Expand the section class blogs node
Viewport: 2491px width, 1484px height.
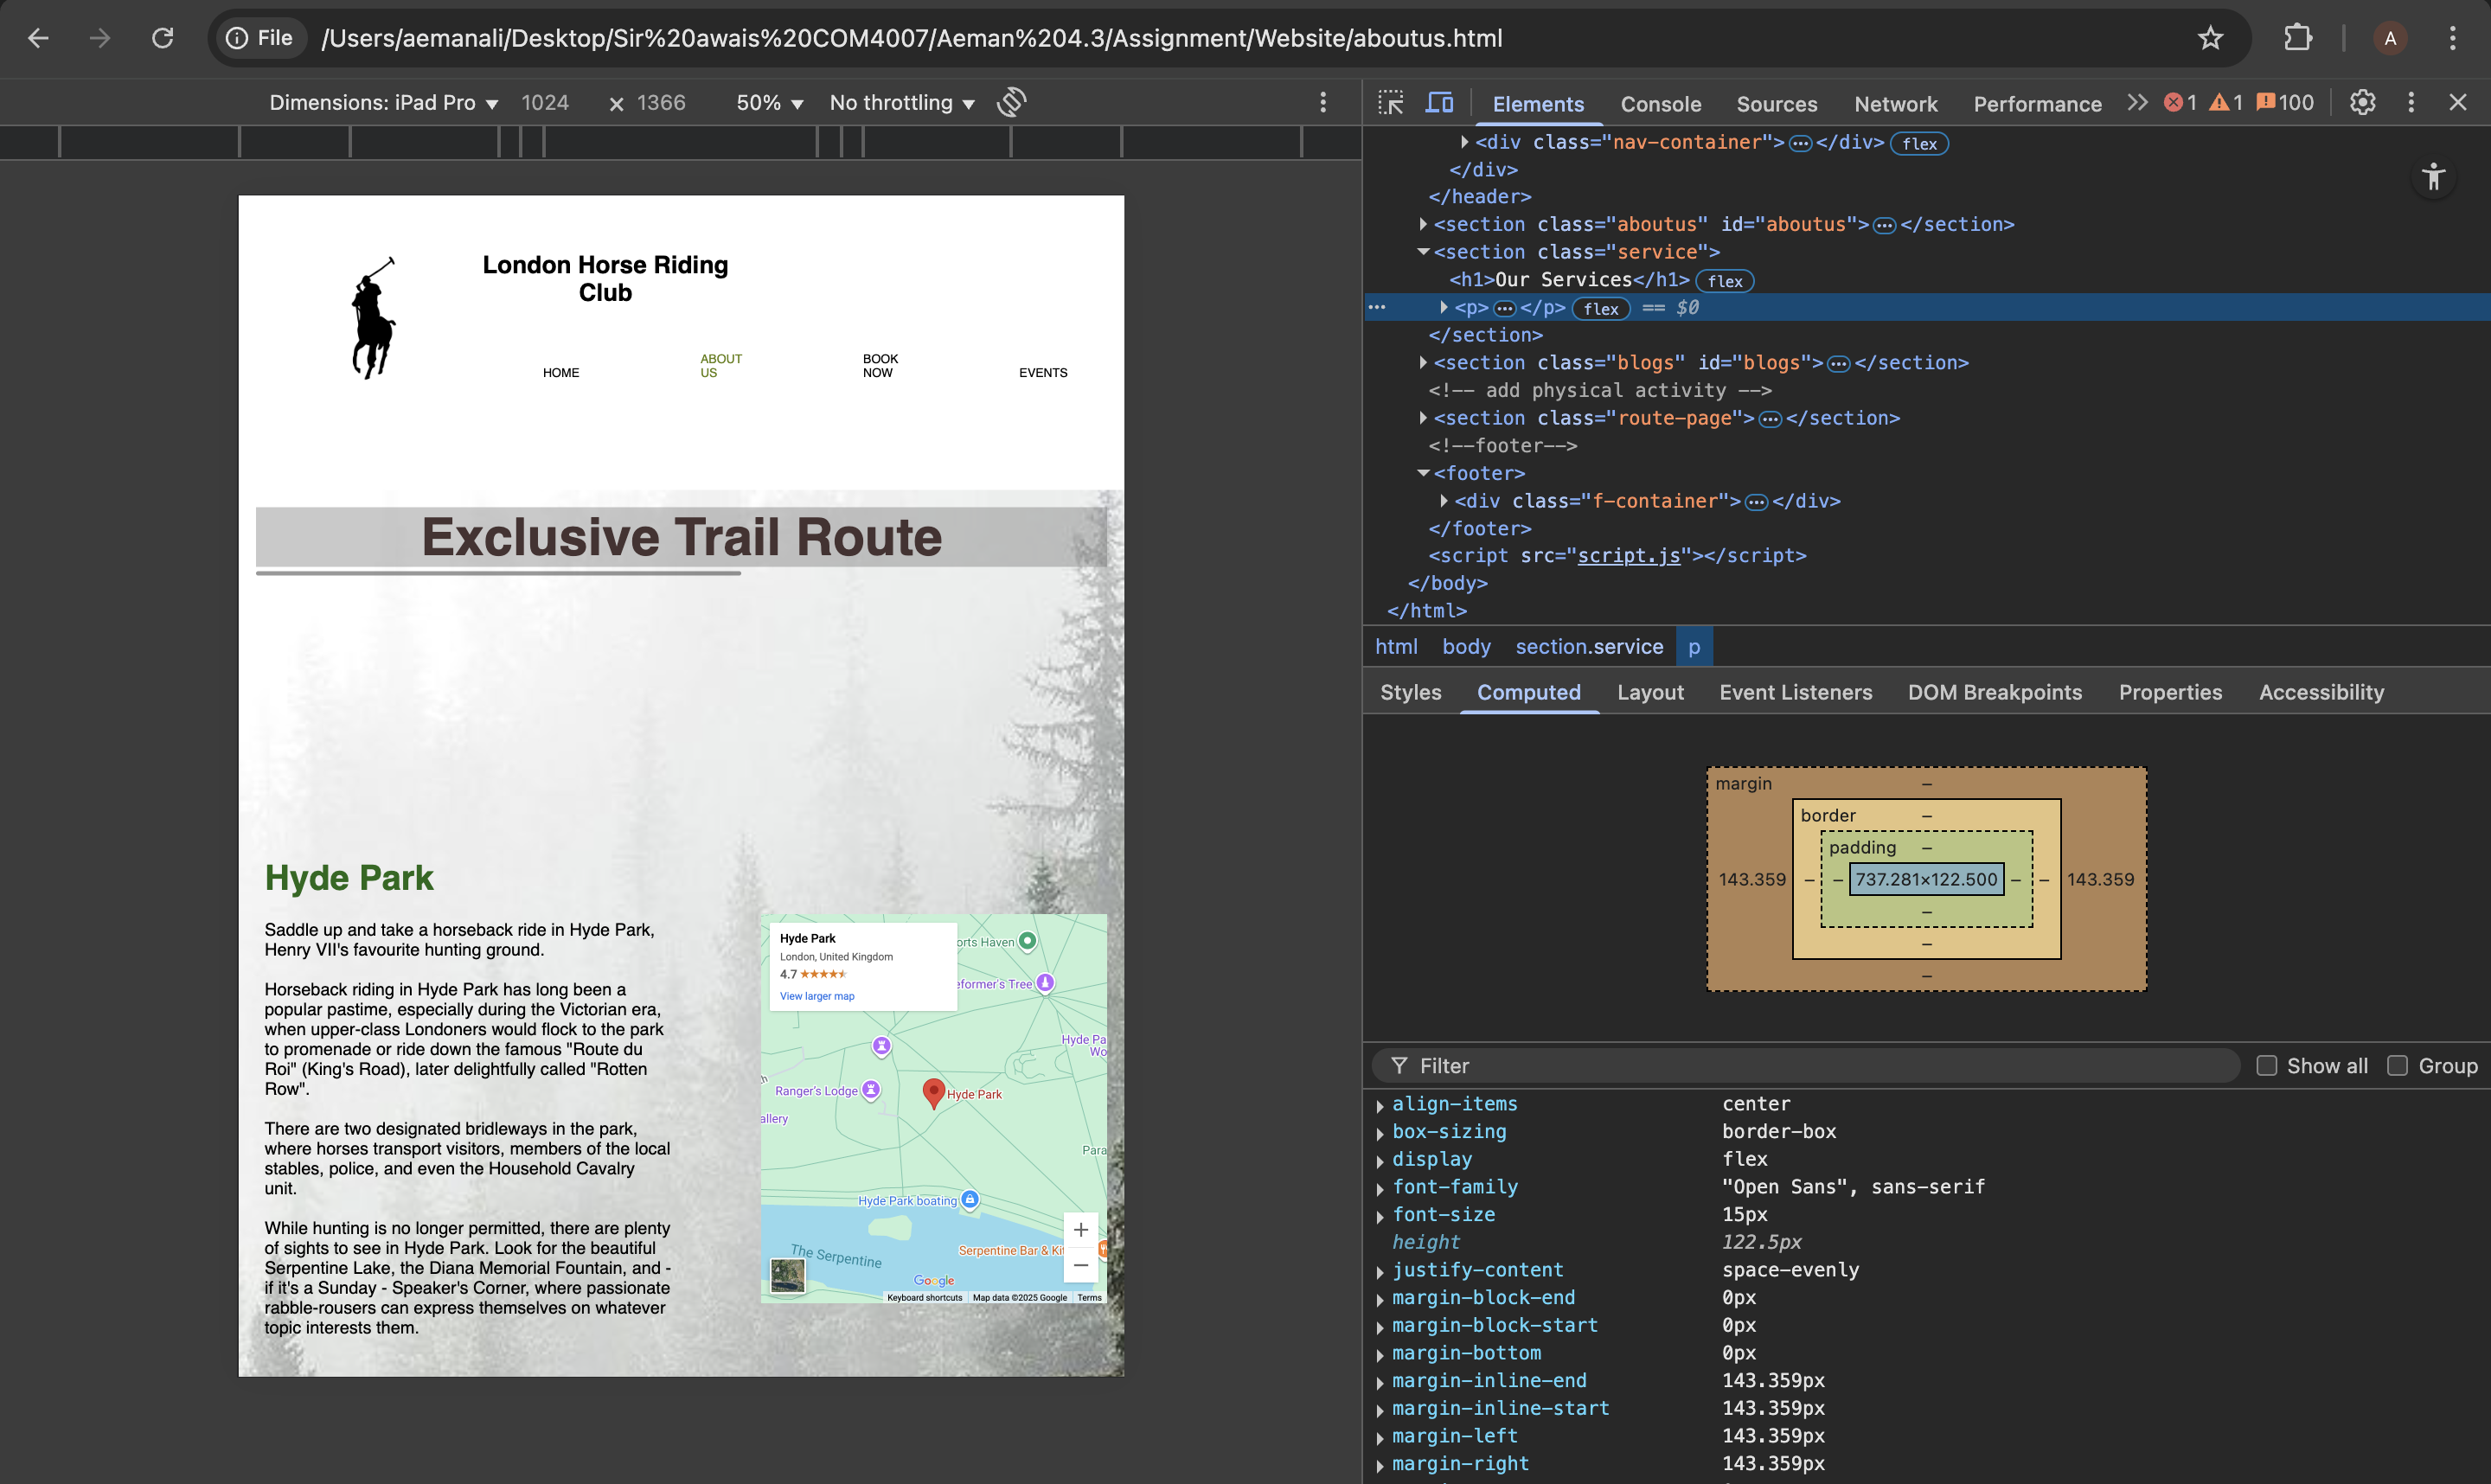(1423, 363)
